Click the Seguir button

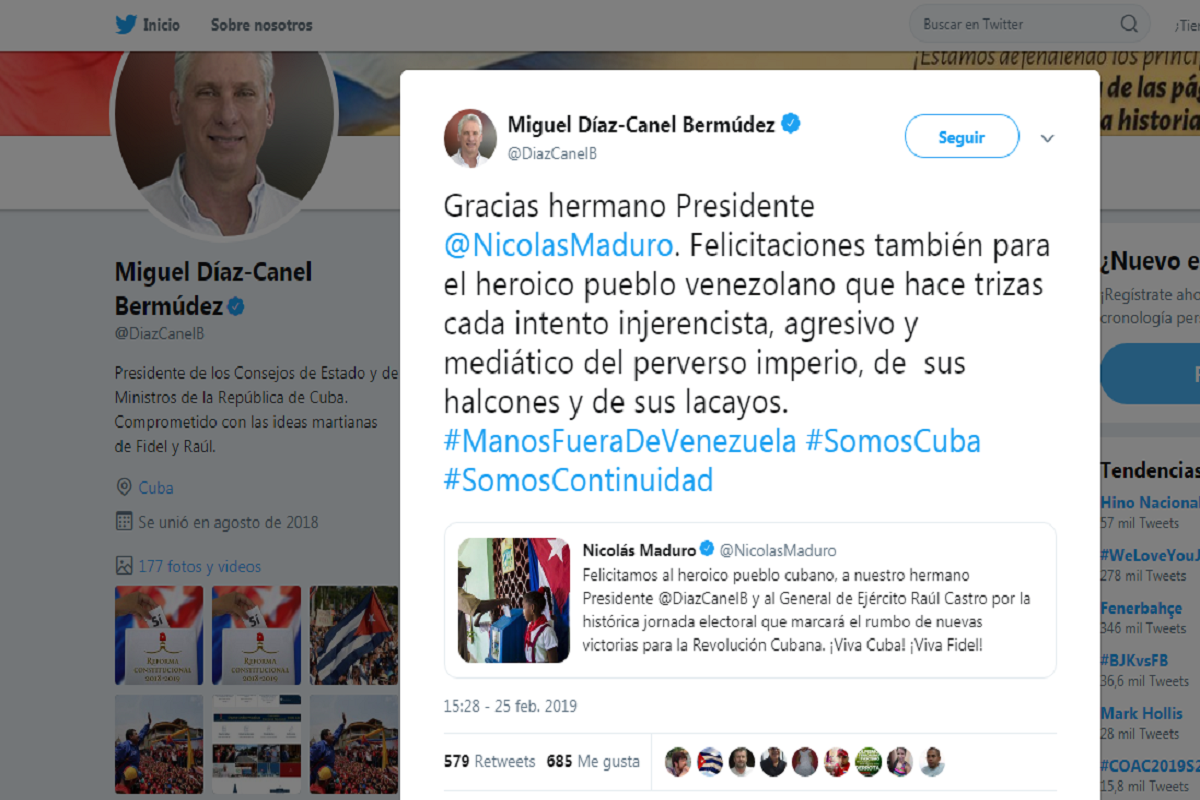pyautogui.click(x=962, y=137)
